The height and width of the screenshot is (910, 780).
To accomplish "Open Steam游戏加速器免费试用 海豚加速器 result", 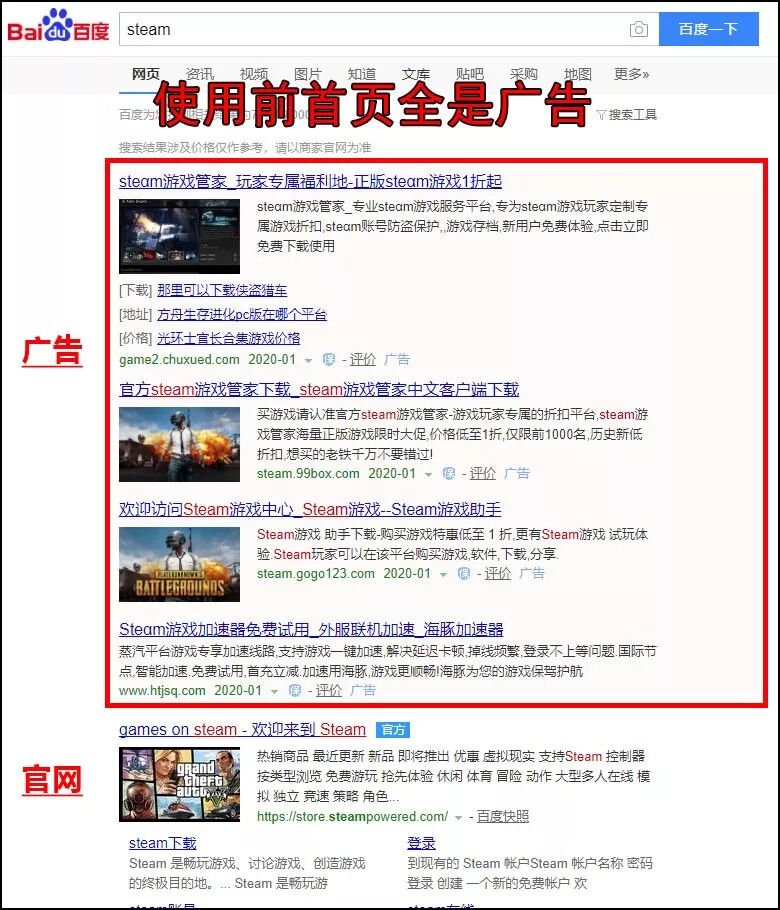I will click(311, 629).
